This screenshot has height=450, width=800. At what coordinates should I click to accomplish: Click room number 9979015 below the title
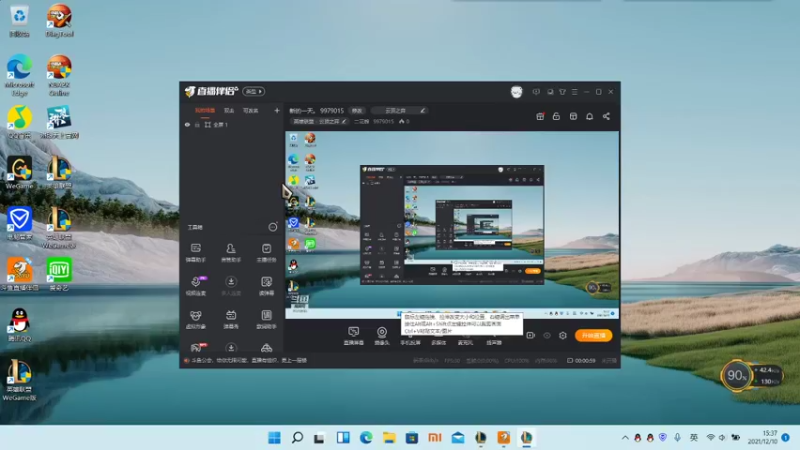point(383,121)
